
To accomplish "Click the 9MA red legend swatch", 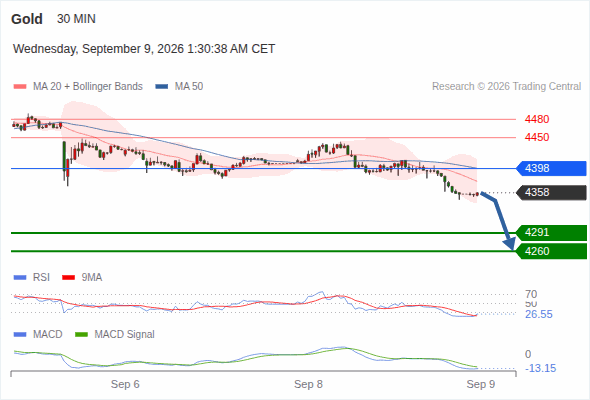I will (x=68, y=278).
